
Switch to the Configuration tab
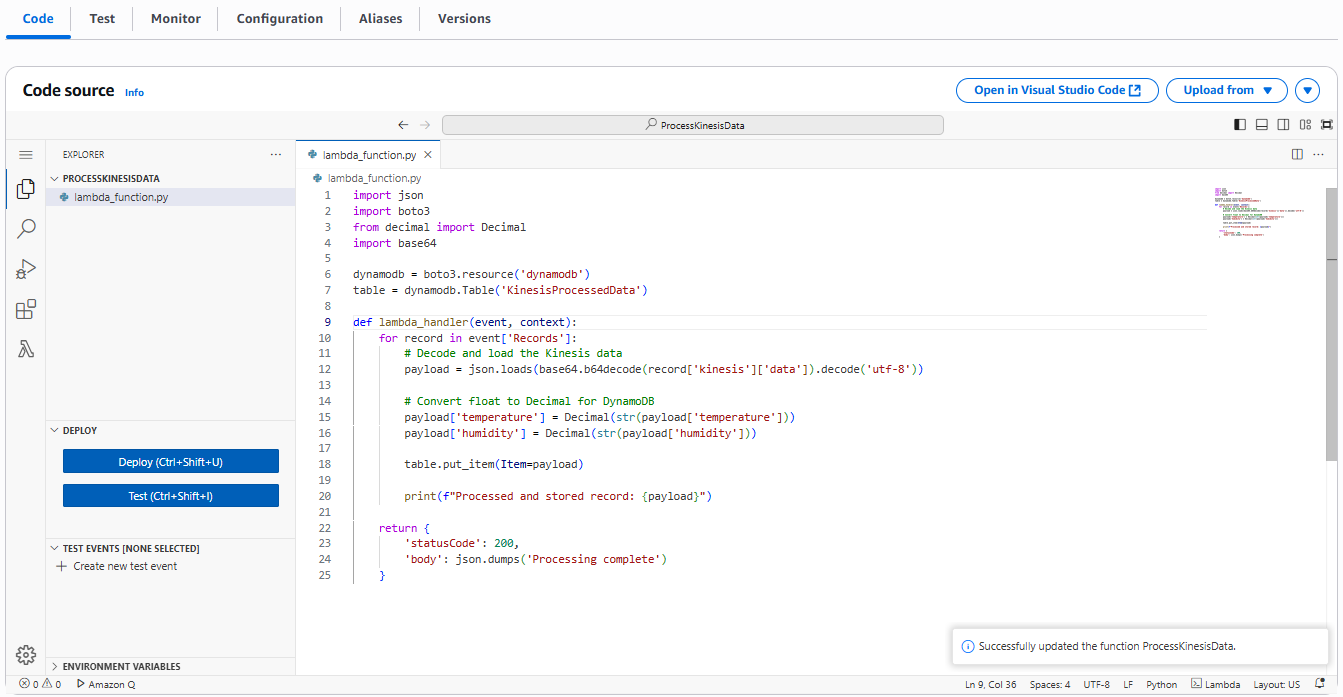coord(279,19)
